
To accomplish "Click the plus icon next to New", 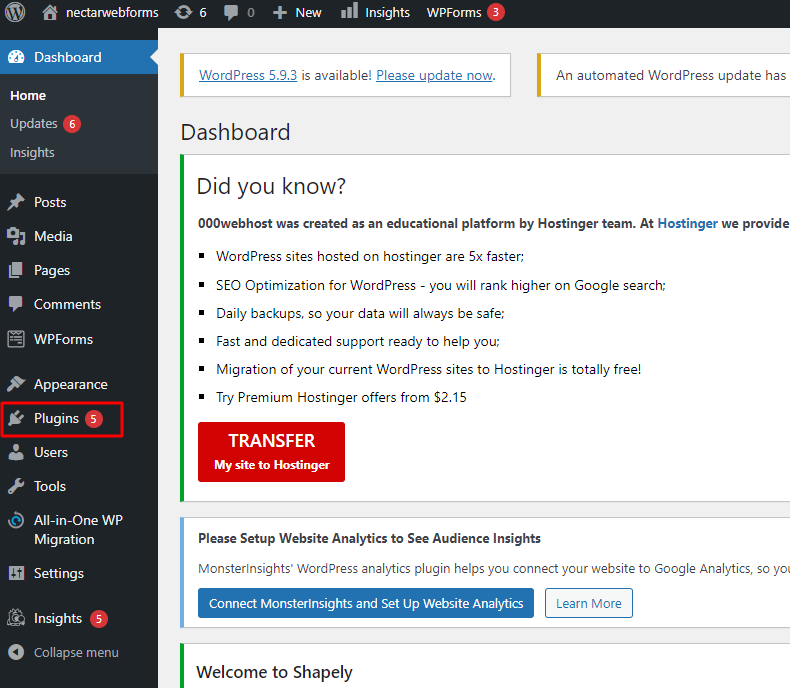I will pyautogui.click(x=279, y=13).
